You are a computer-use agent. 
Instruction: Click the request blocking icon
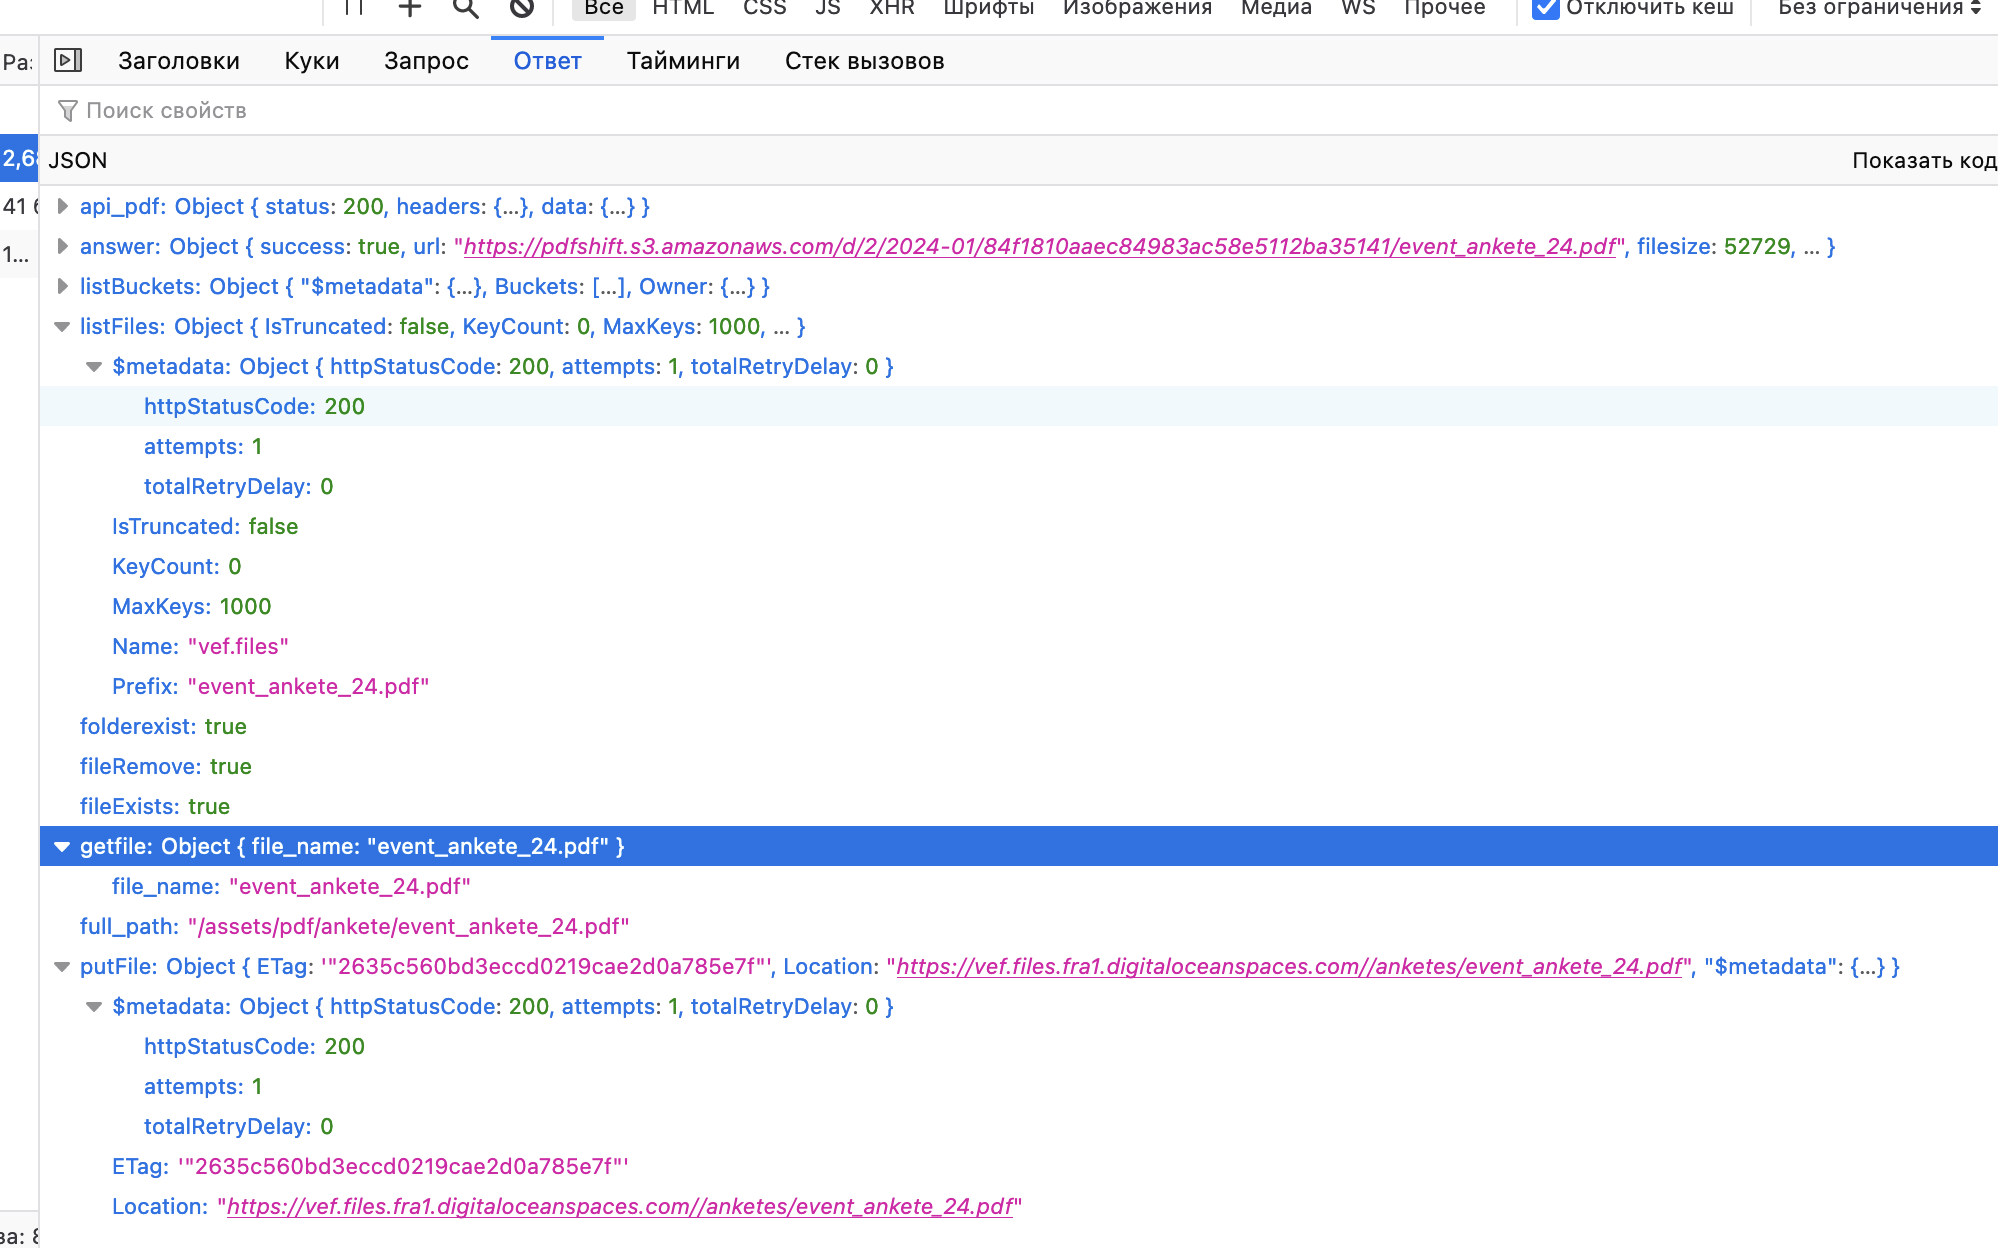pos(521,8)
